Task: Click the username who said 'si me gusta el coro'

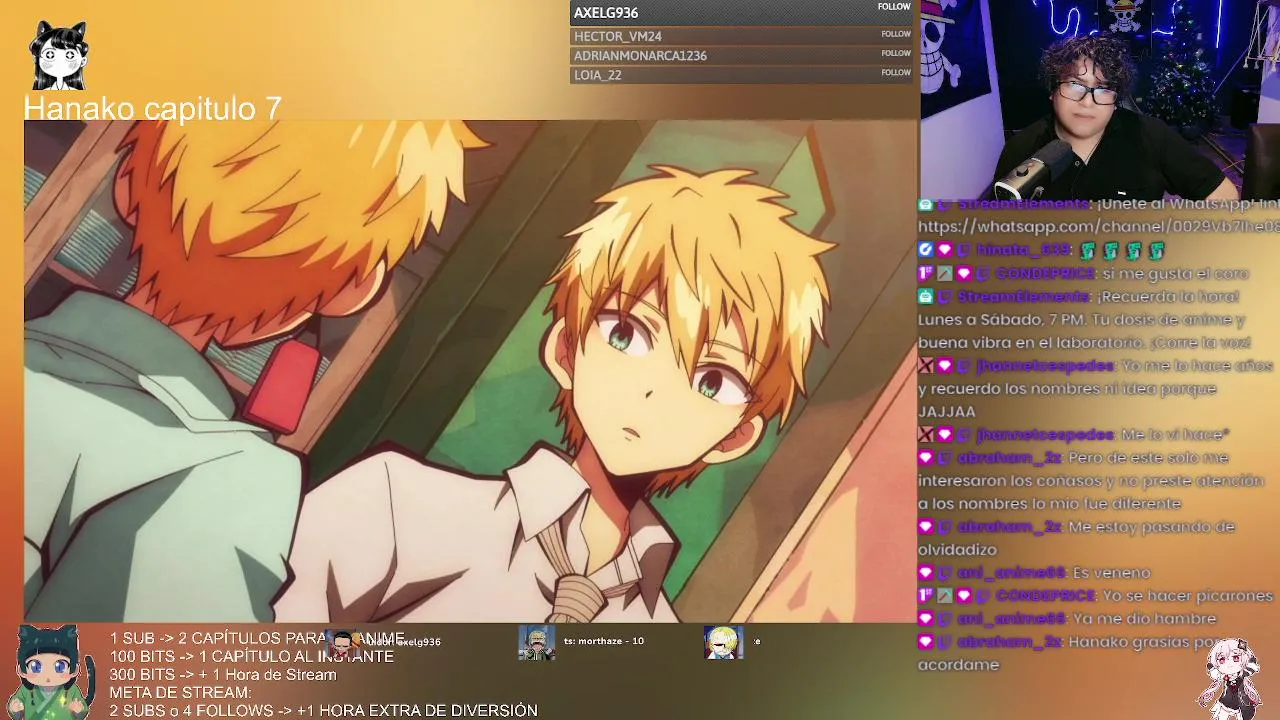Action: (x=1044, y=273)
